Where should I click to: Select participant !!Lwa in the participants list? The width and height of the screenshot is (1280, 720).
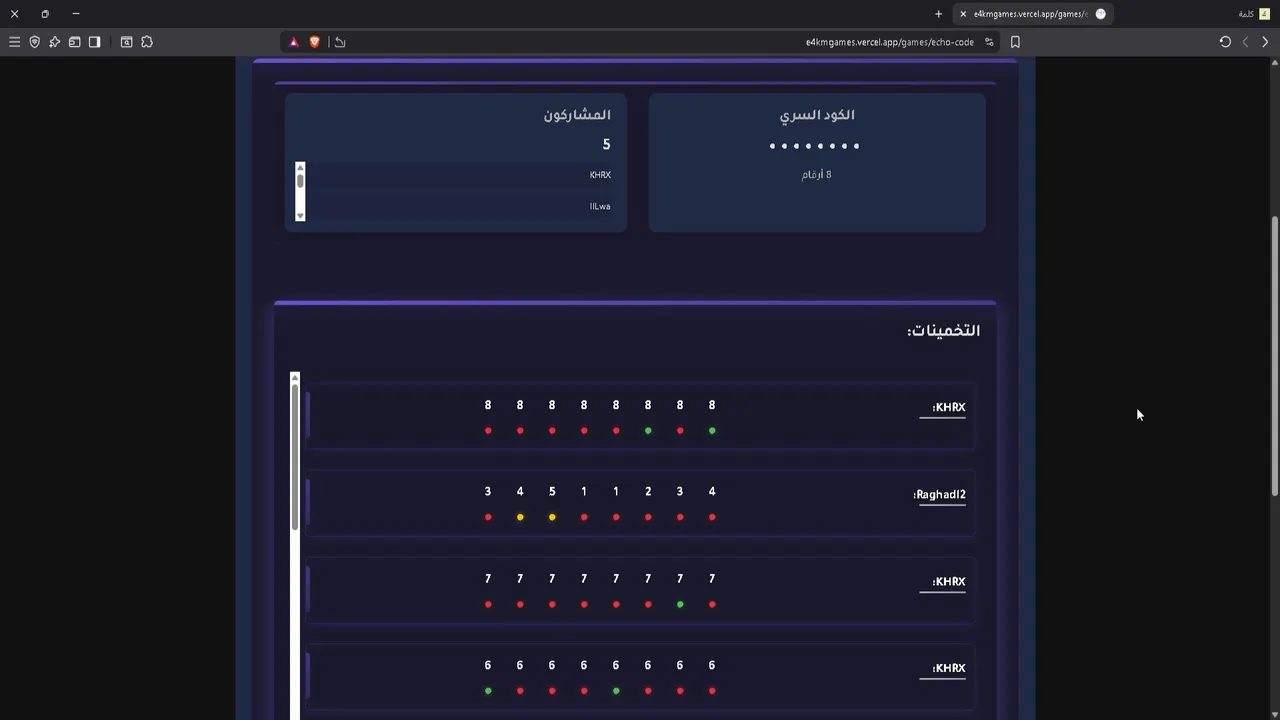[x=600, y=206]
